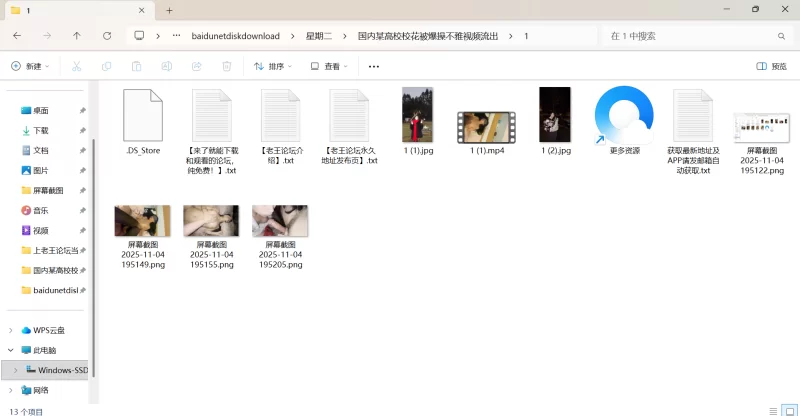Click the Copy icon in toolbar
Viewport: 800px width, 416px height.
106,67
